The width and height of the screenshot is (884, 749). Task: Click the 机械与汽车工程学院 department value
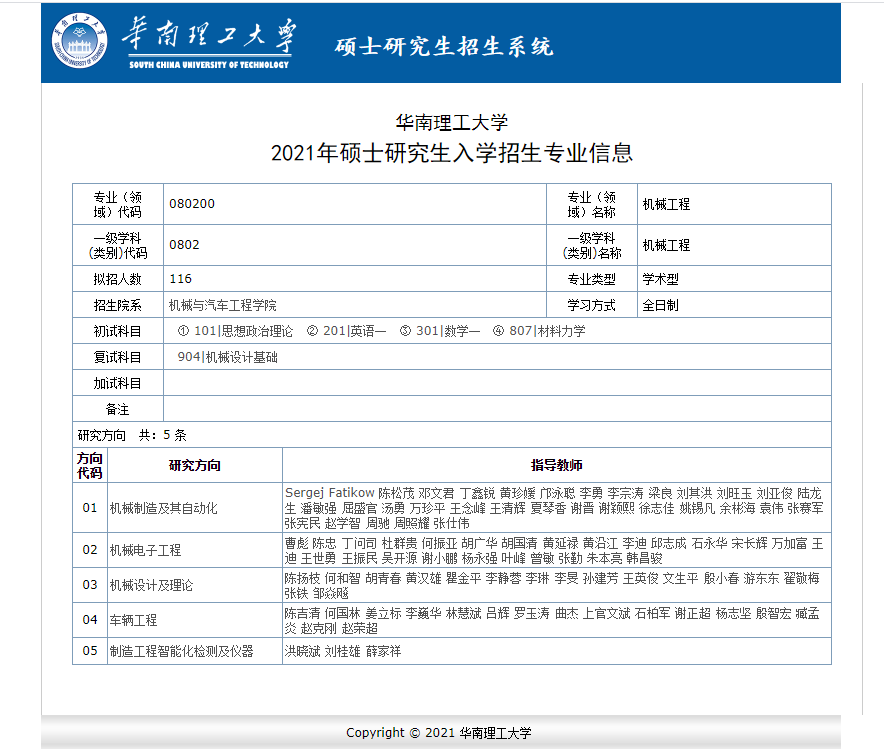223,305
